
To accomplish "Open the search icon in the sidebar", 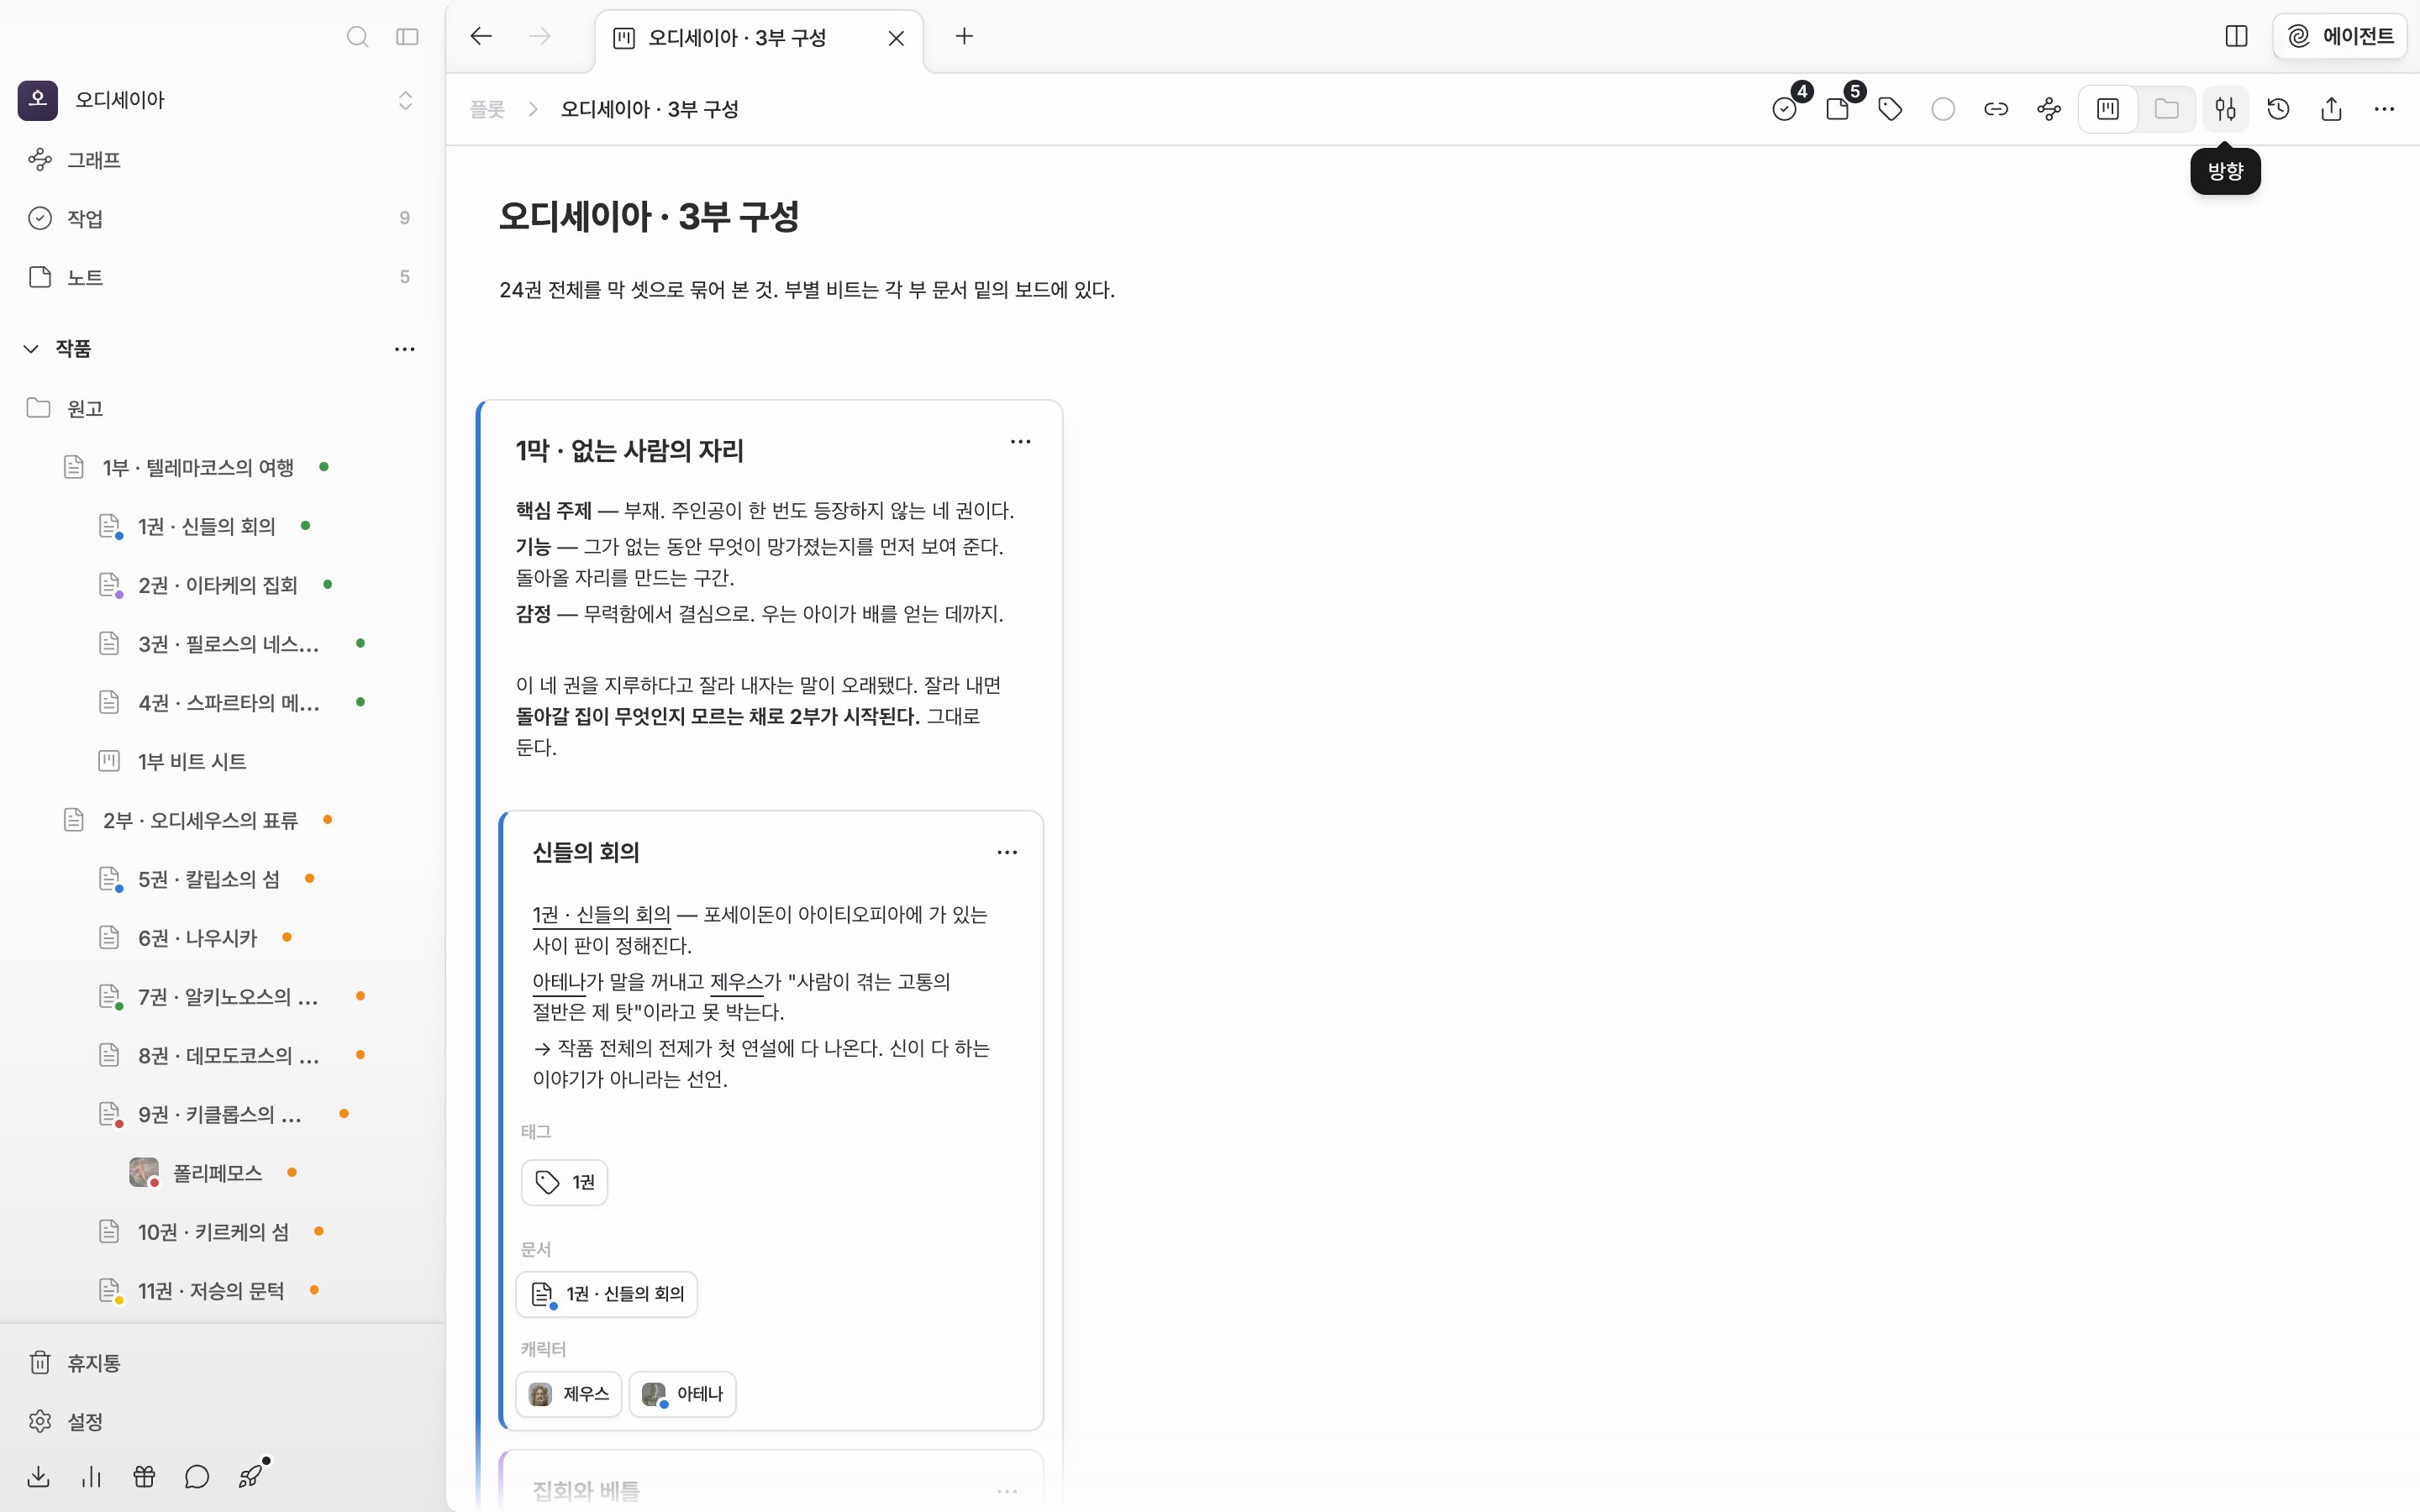I will pyautogui.click(x=357, y=37).
